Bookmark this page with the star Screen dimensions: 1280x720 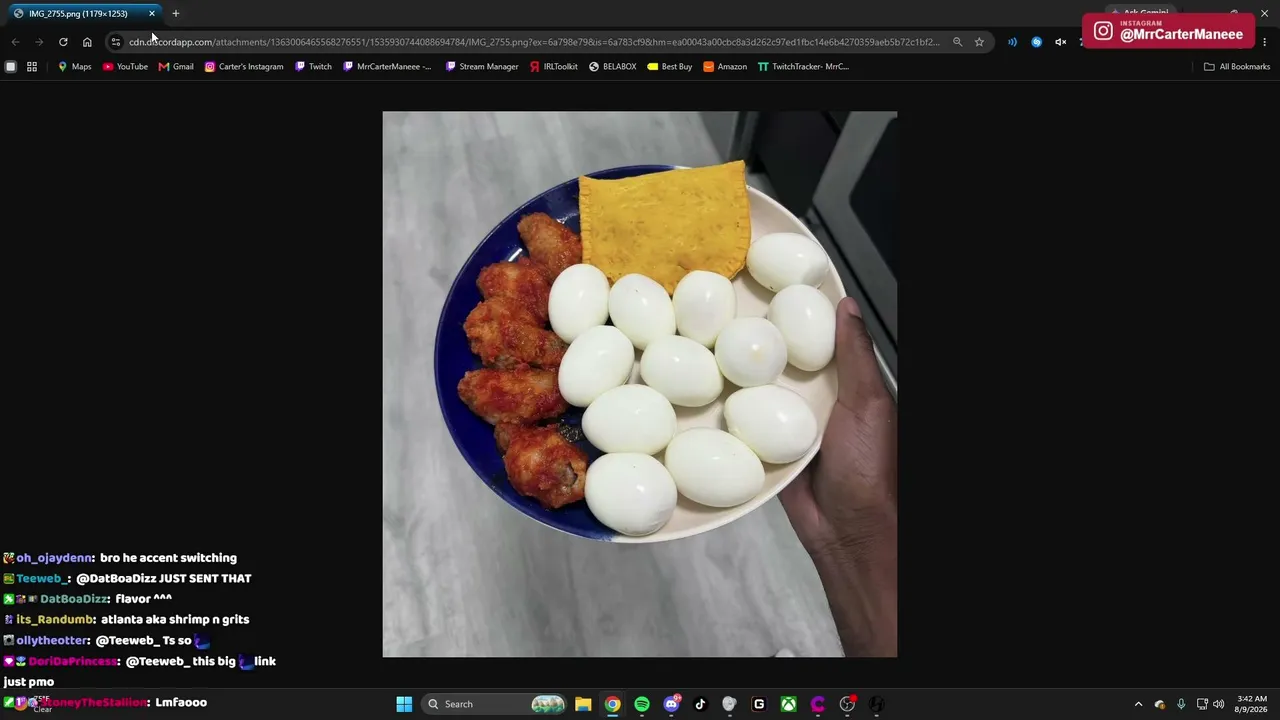(979, 42)
